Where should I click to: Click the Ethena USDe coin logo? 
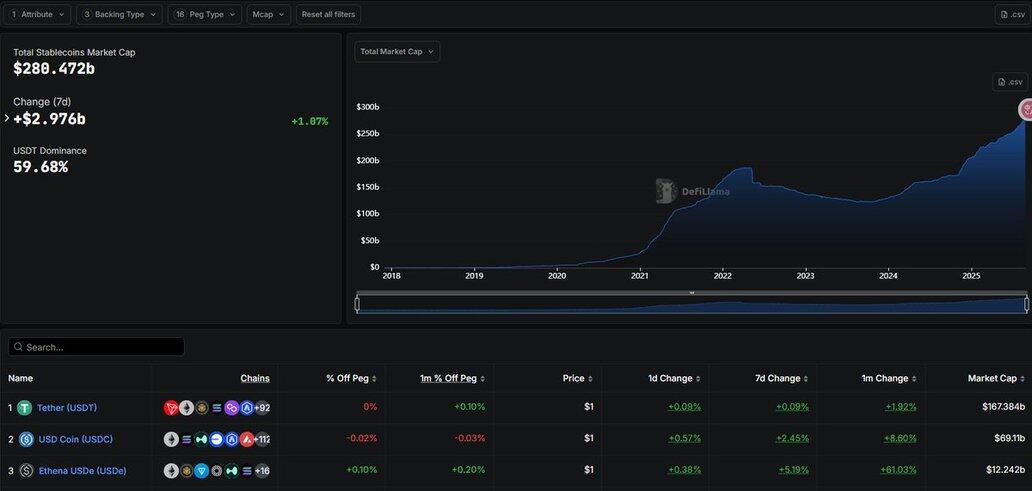25,470
